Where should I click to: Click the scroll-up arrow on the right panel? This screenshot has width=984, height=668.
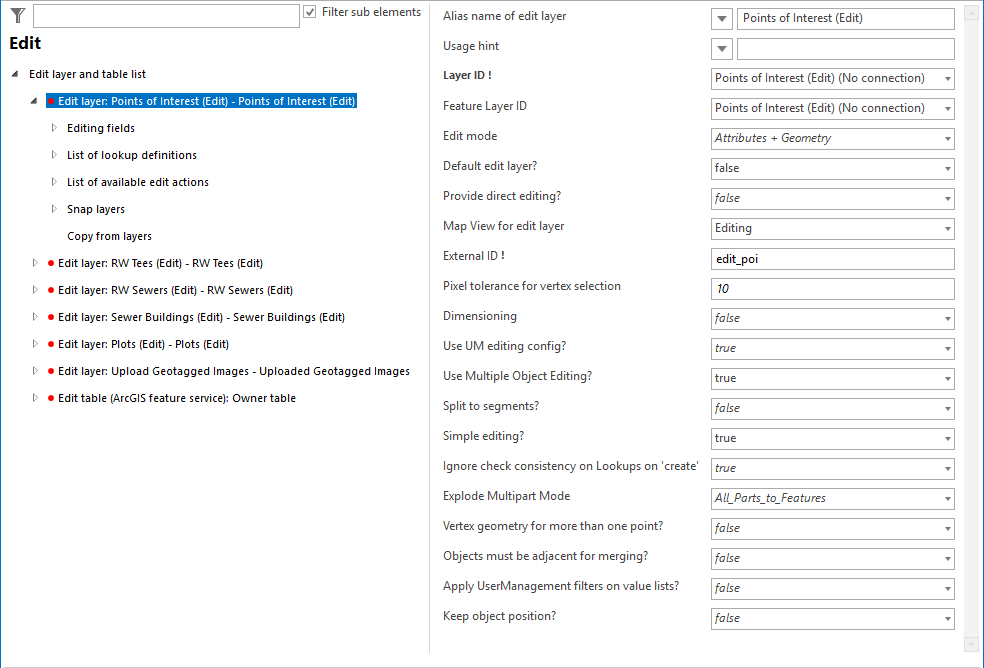970,11
